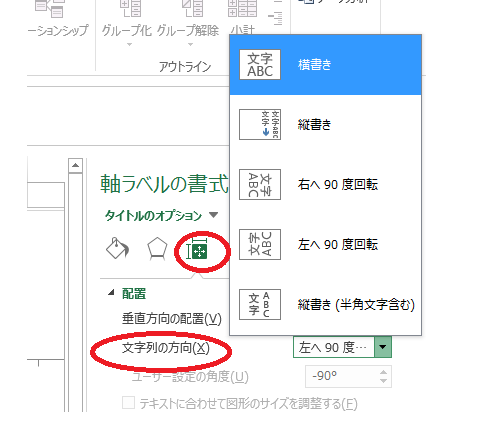Expand the タイトルのオプション dropdown
477x434 pixels.
point(214,215)
